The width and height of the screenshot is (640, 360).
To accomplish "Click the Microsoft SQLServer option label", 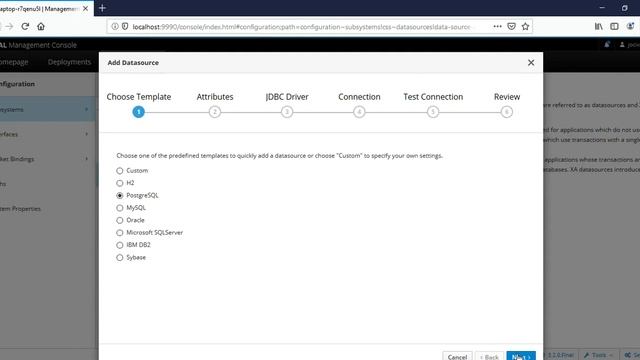I will point(154,233).
